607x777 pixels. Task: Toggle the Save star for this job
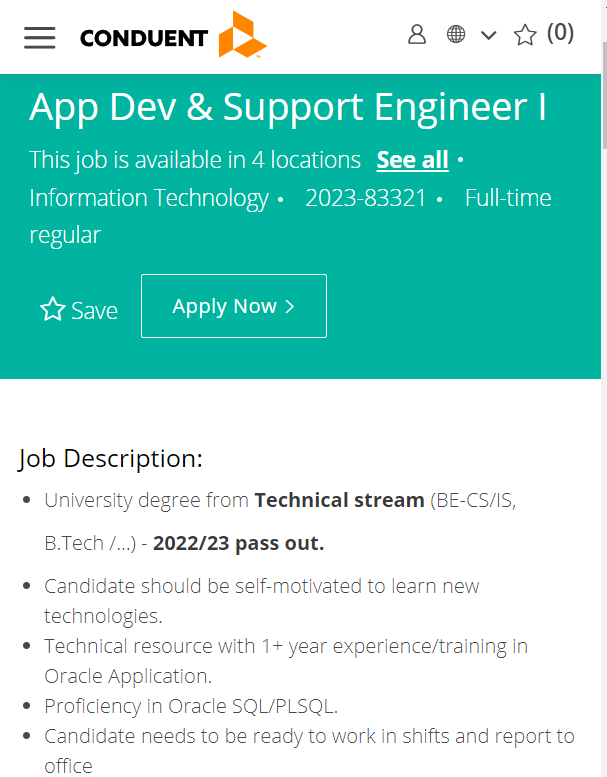[x=53, y=309]
